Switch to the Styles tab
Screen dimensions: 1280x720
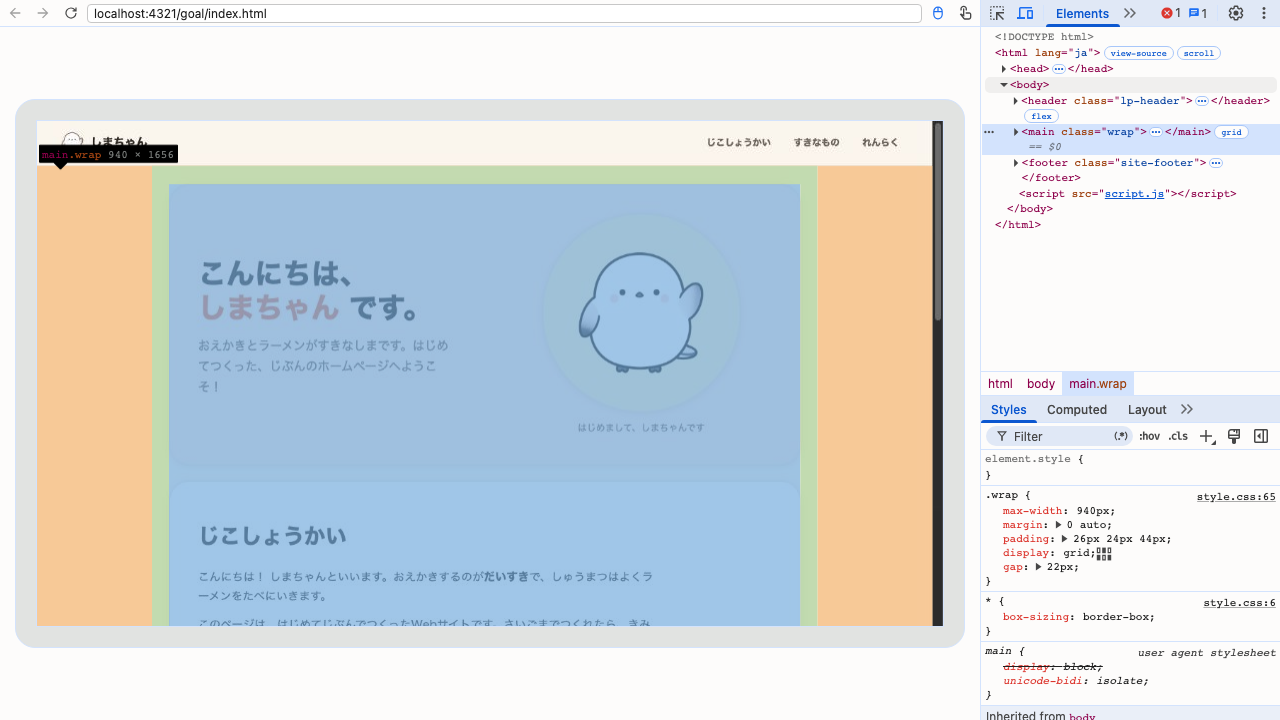pos(1008,409)
